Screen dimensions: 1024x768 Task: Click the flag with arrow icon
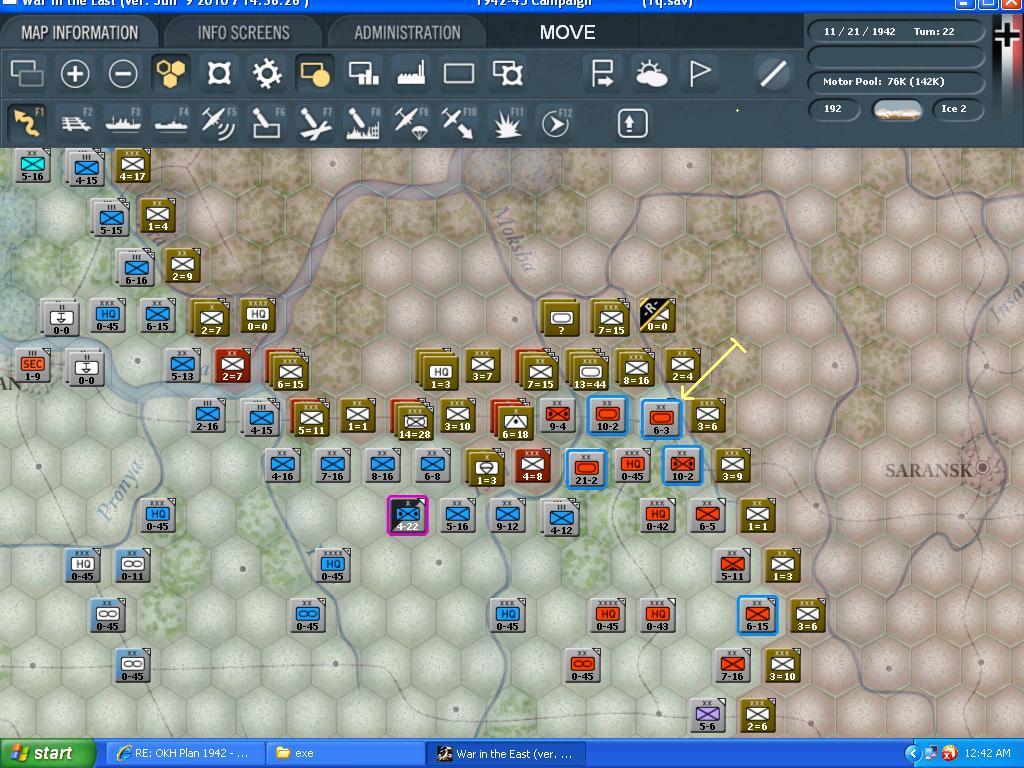click(601, 73)
